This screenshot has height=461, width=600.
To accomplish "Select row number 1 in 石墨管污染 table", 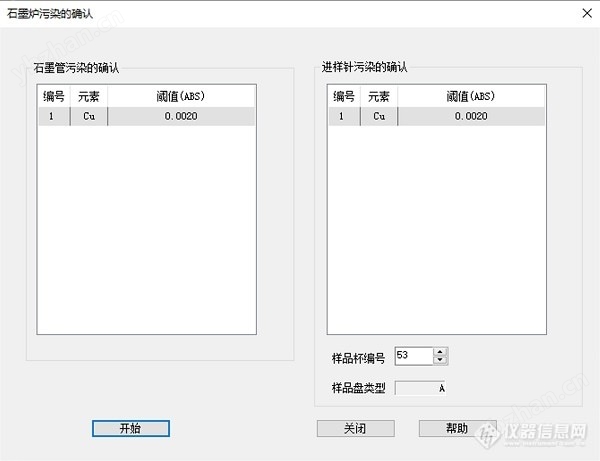I will click(x=53, y=116).
